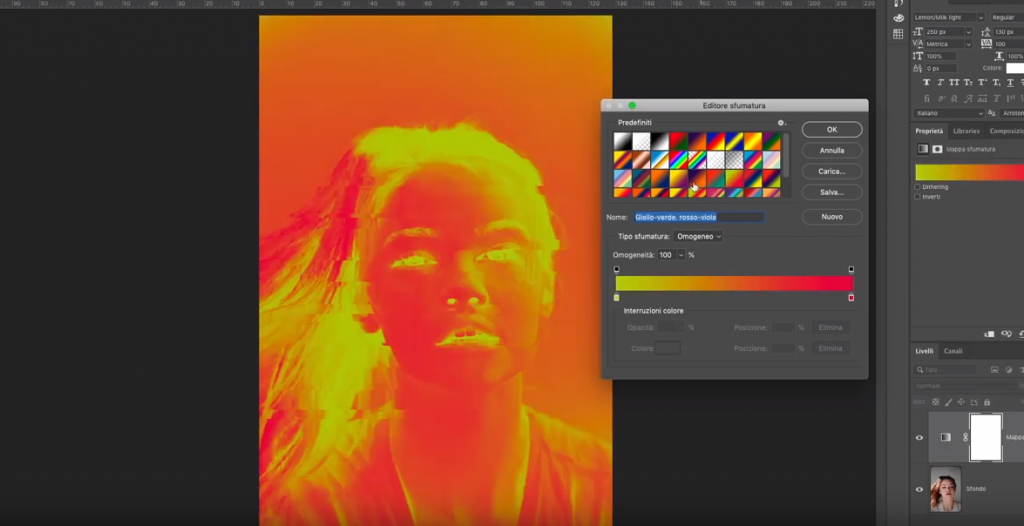The height and width of the screenshot is (526, 1024).
Task: Select the faux bold text style icon
Action: (x=926, y=82)
